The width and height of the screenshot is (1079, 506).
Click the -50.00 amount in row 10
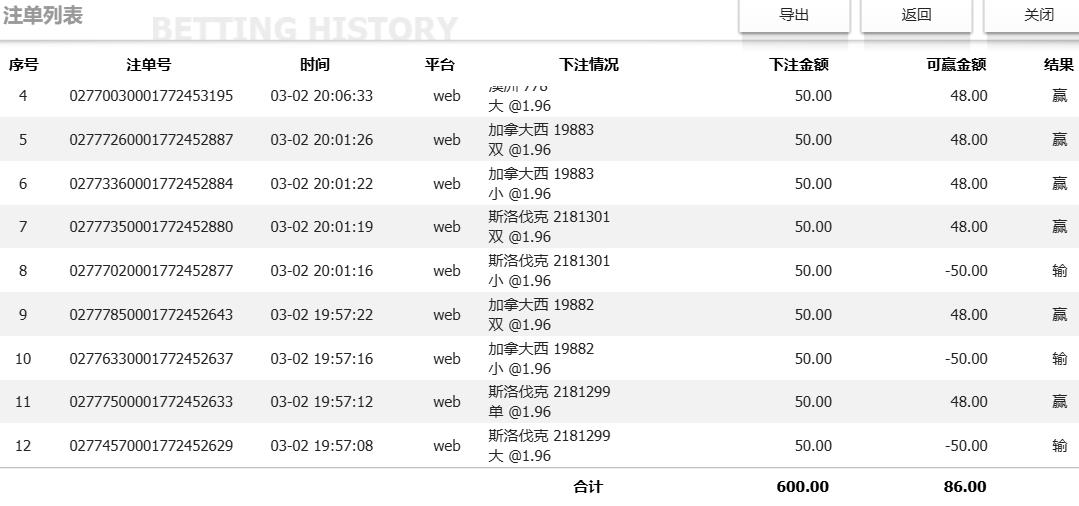pos(966,359)
